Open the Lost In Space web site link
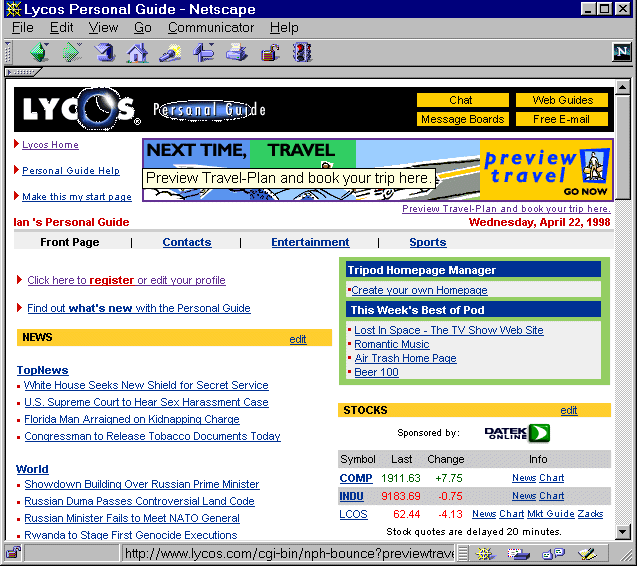The height and width of the screenshot is (566, 637). click(448, 330)
